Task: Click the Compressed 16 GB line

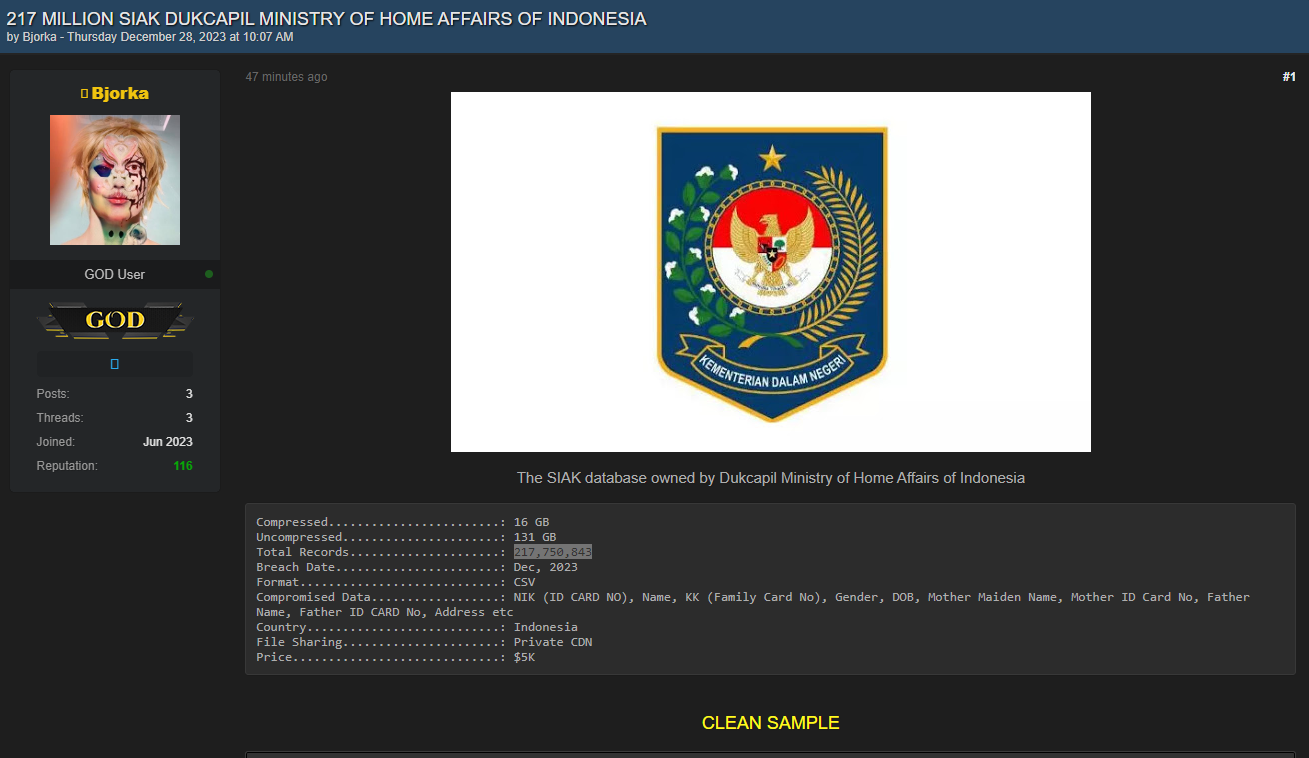Action: [x=403, y=522]
